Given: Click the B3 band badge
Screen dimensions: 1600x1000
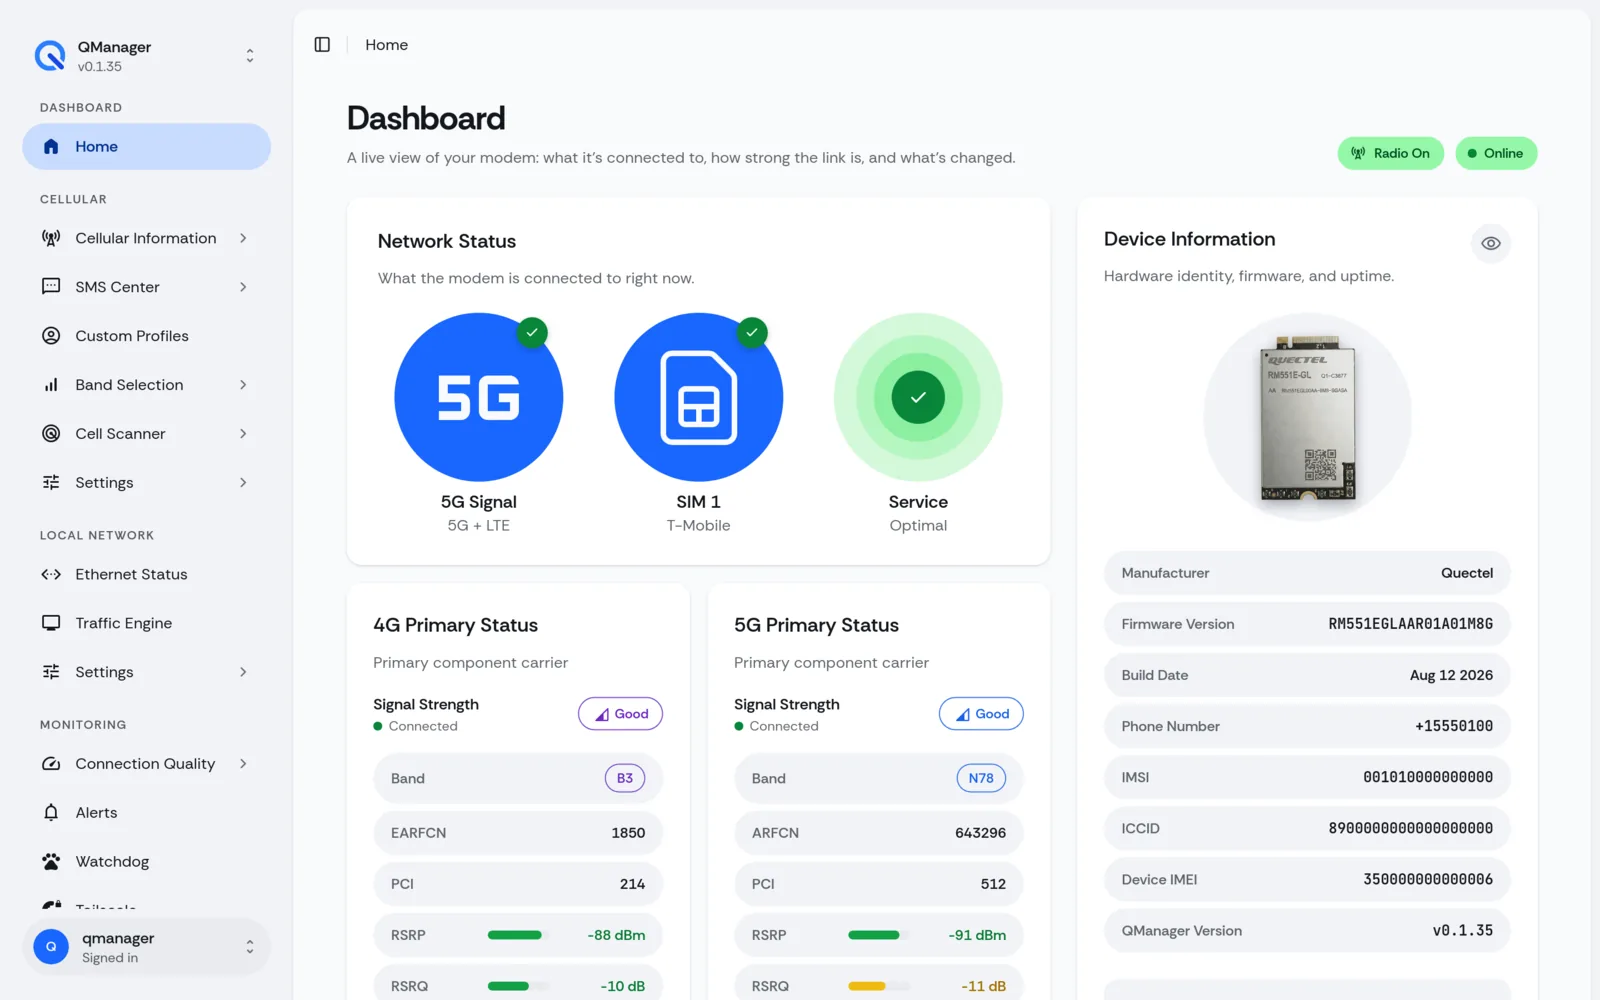Looking at the screenshot, I should pos(625,778).
